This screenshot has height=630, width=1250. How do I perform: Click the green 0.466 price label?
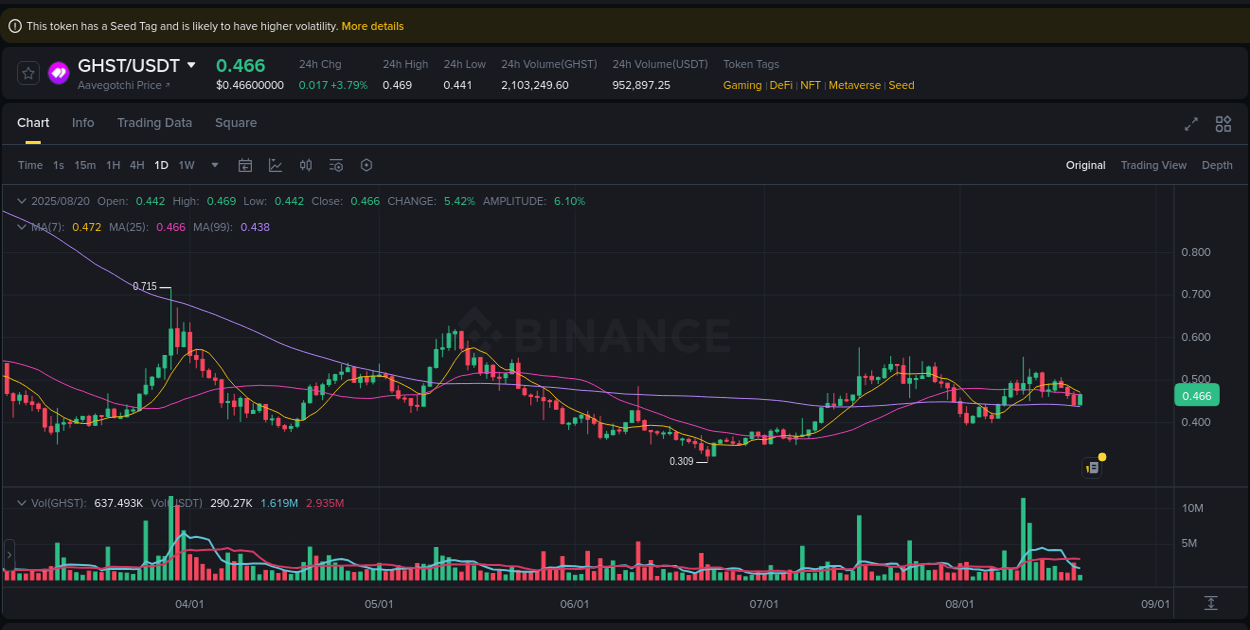click(1196, 395)
